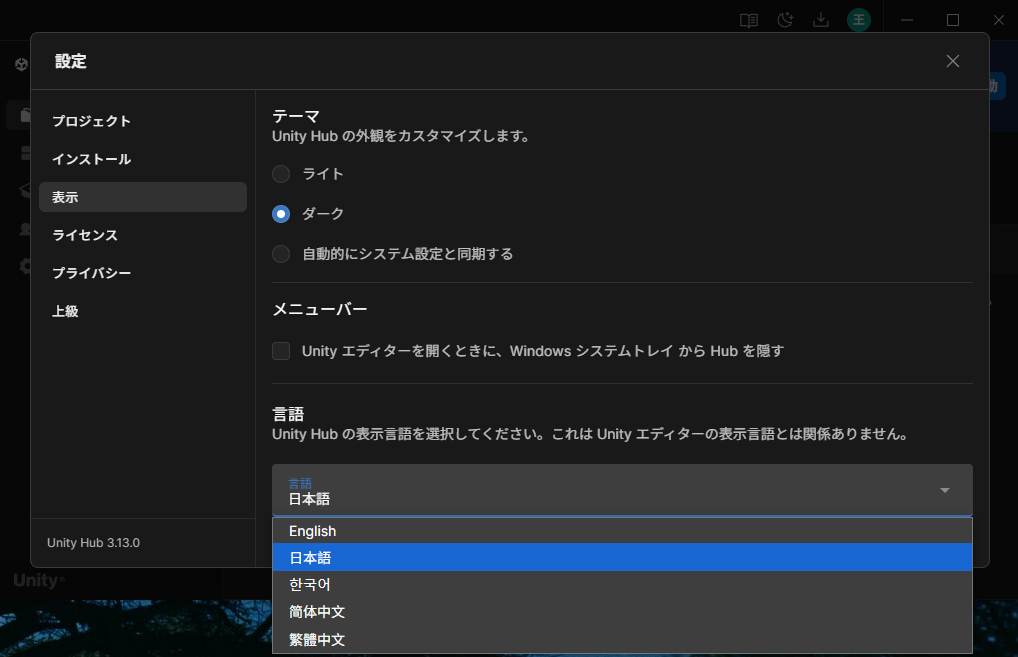This screenshot has height=657, width=1018.
Task: Click the 言語 dropdown arrow
Action: coord(945,490)
